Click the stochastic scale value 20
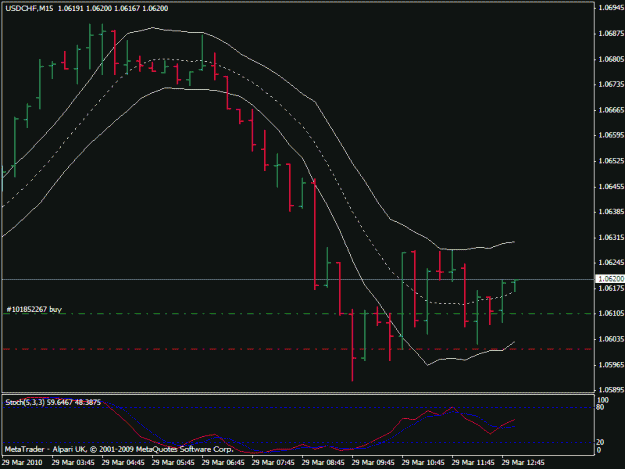625x469 pixels. coord(601,442)
